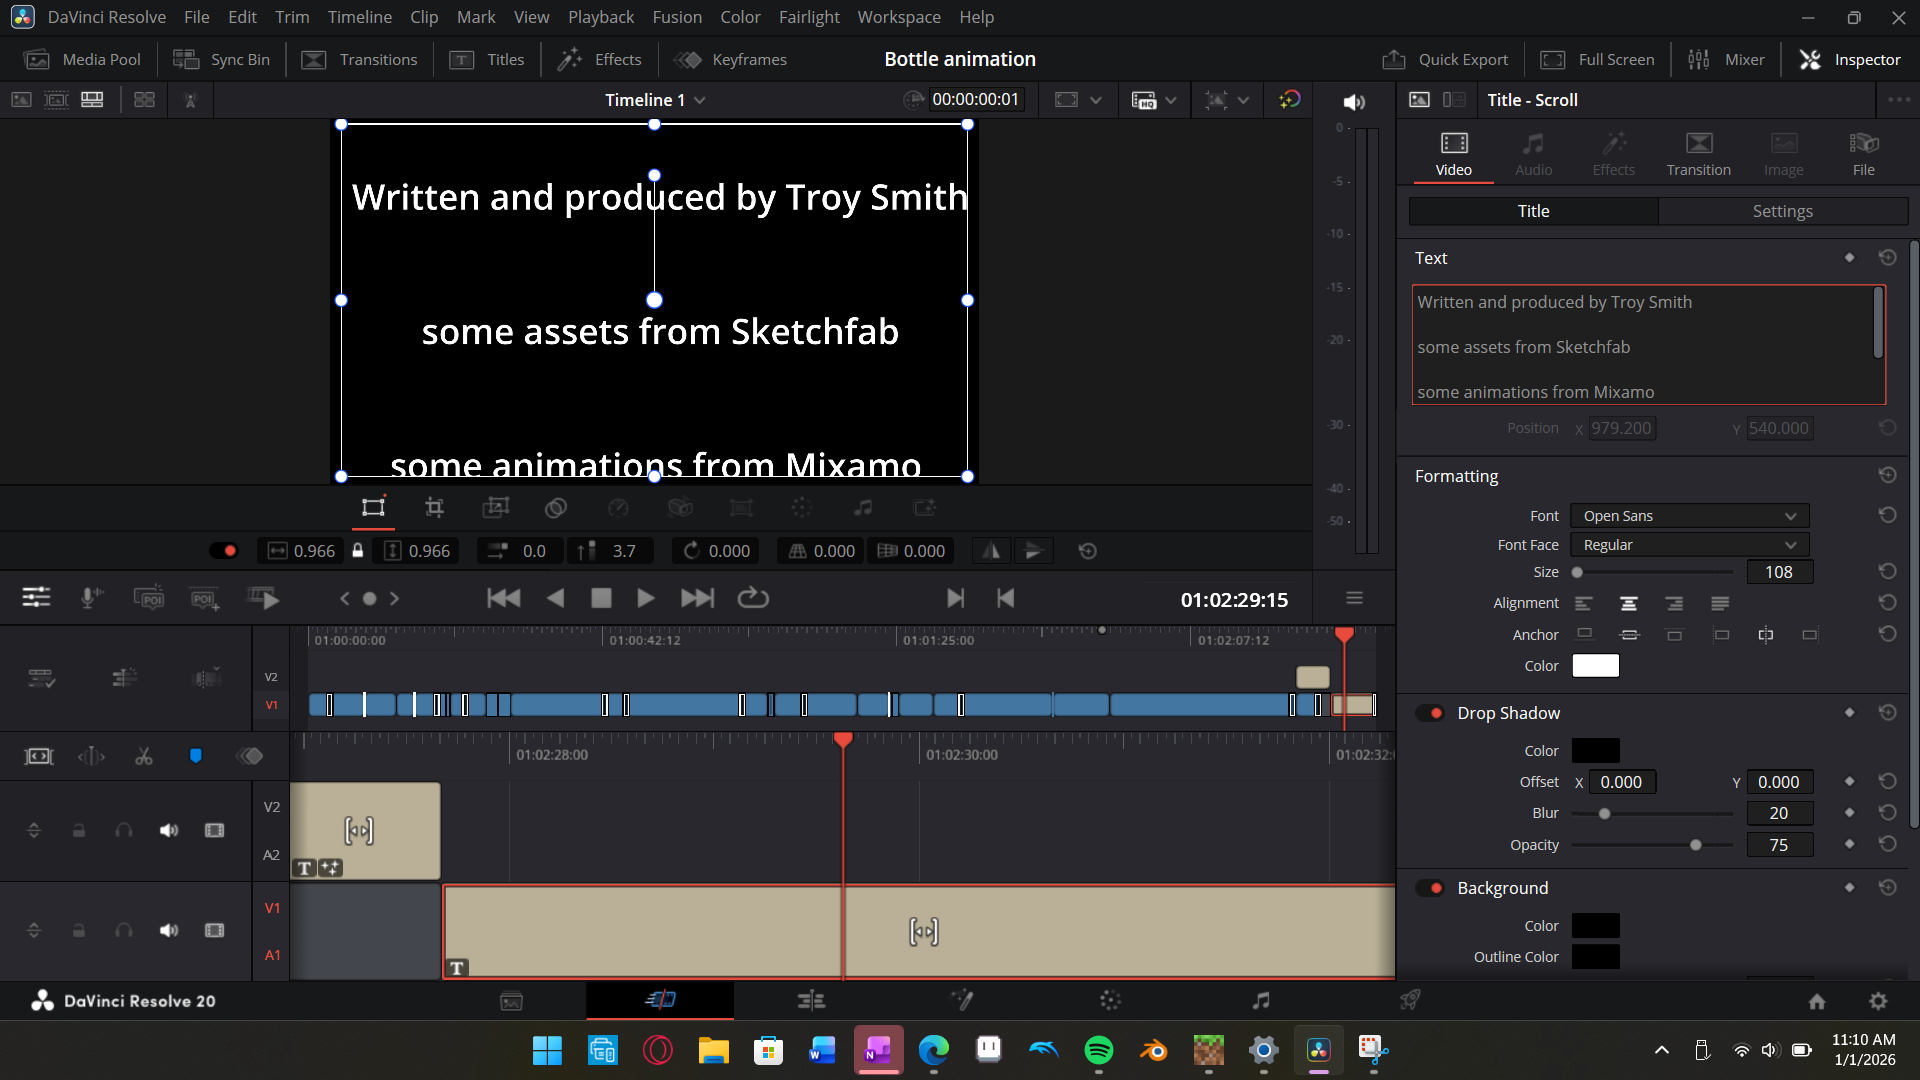Click the Windows Start button

(x=547, y=1050)
